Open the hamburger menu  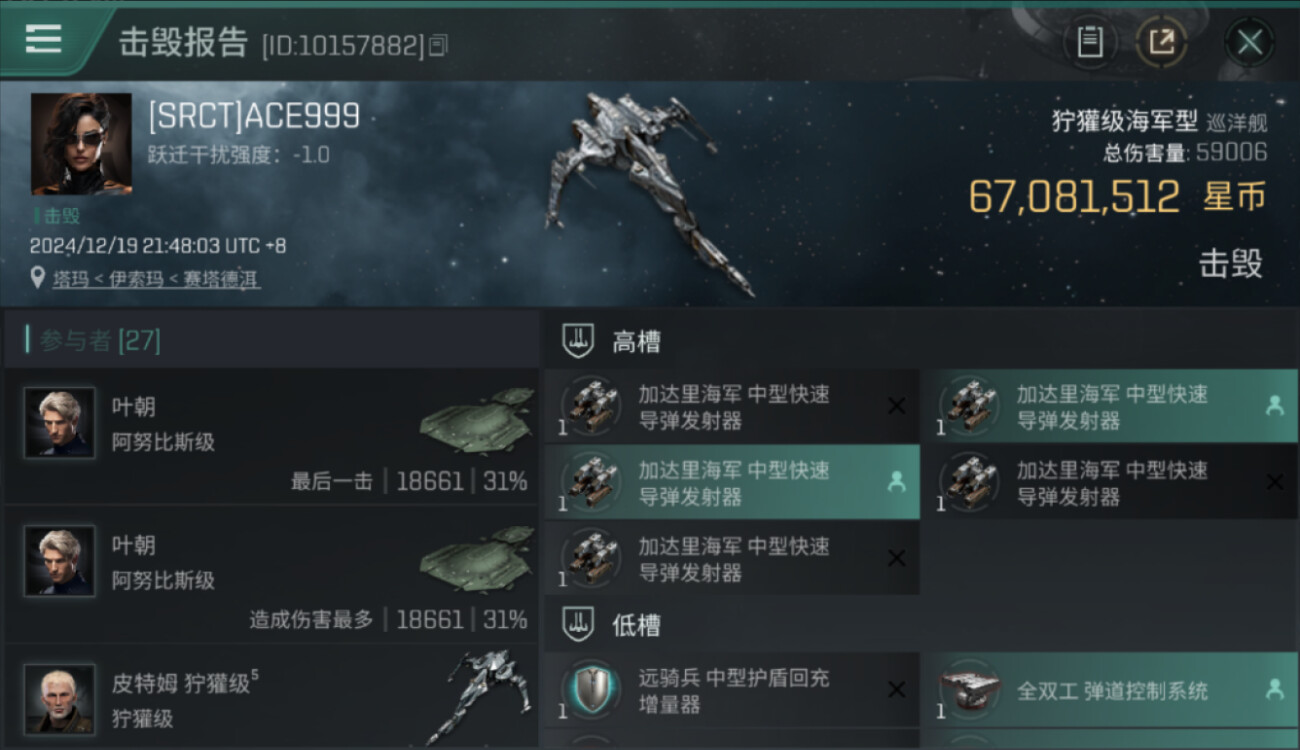pyautogui.click(x=44, y=40)
